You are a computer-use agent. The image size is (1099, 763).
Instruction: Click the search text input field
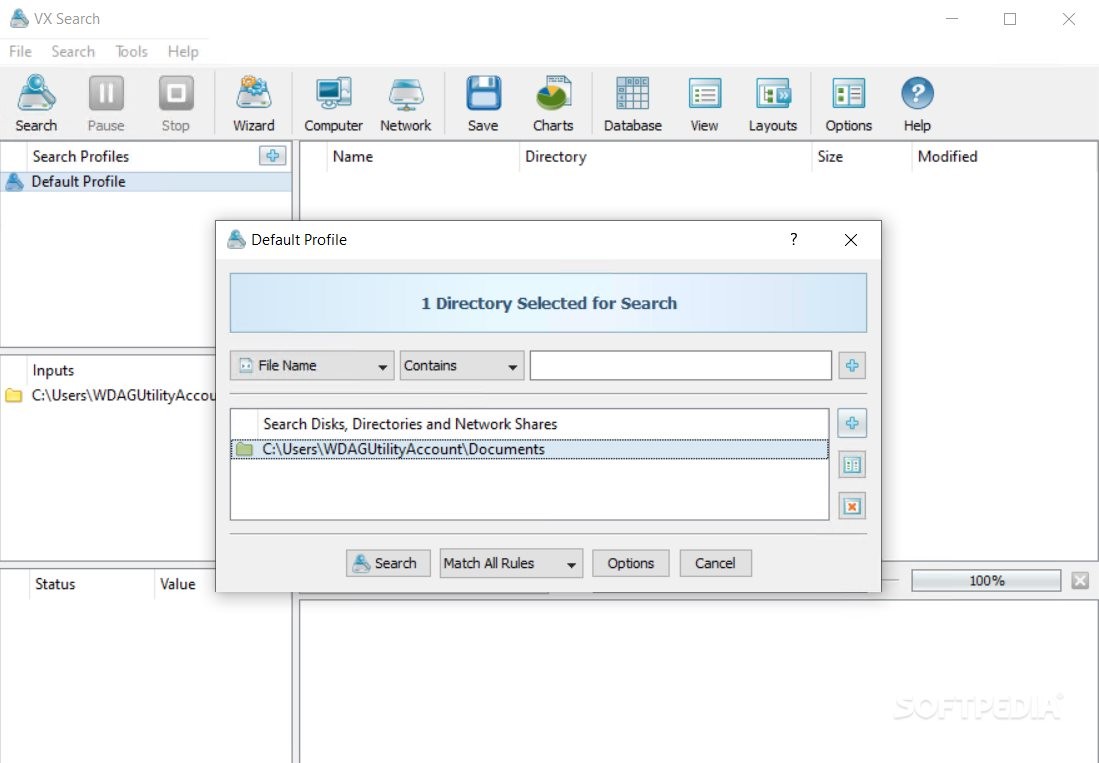(x=681, y=366)
